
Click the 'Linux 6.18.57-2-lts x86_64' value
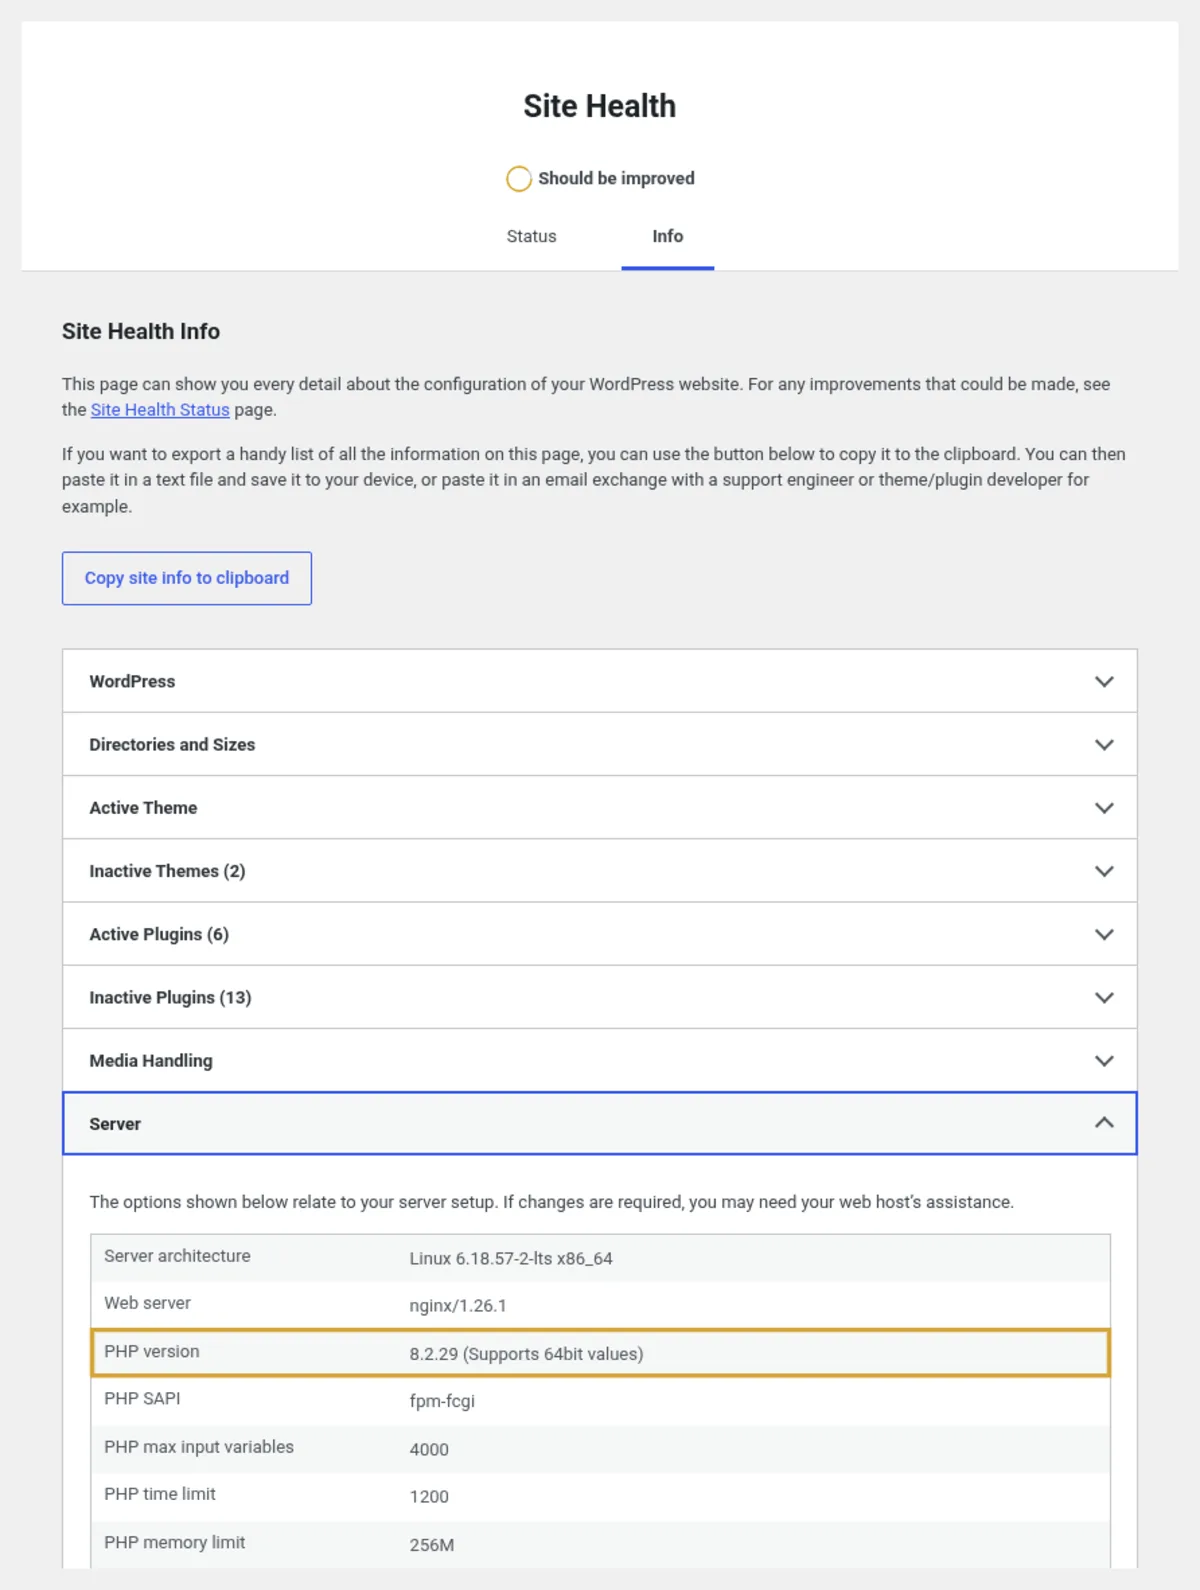(x=511, y=1258)
